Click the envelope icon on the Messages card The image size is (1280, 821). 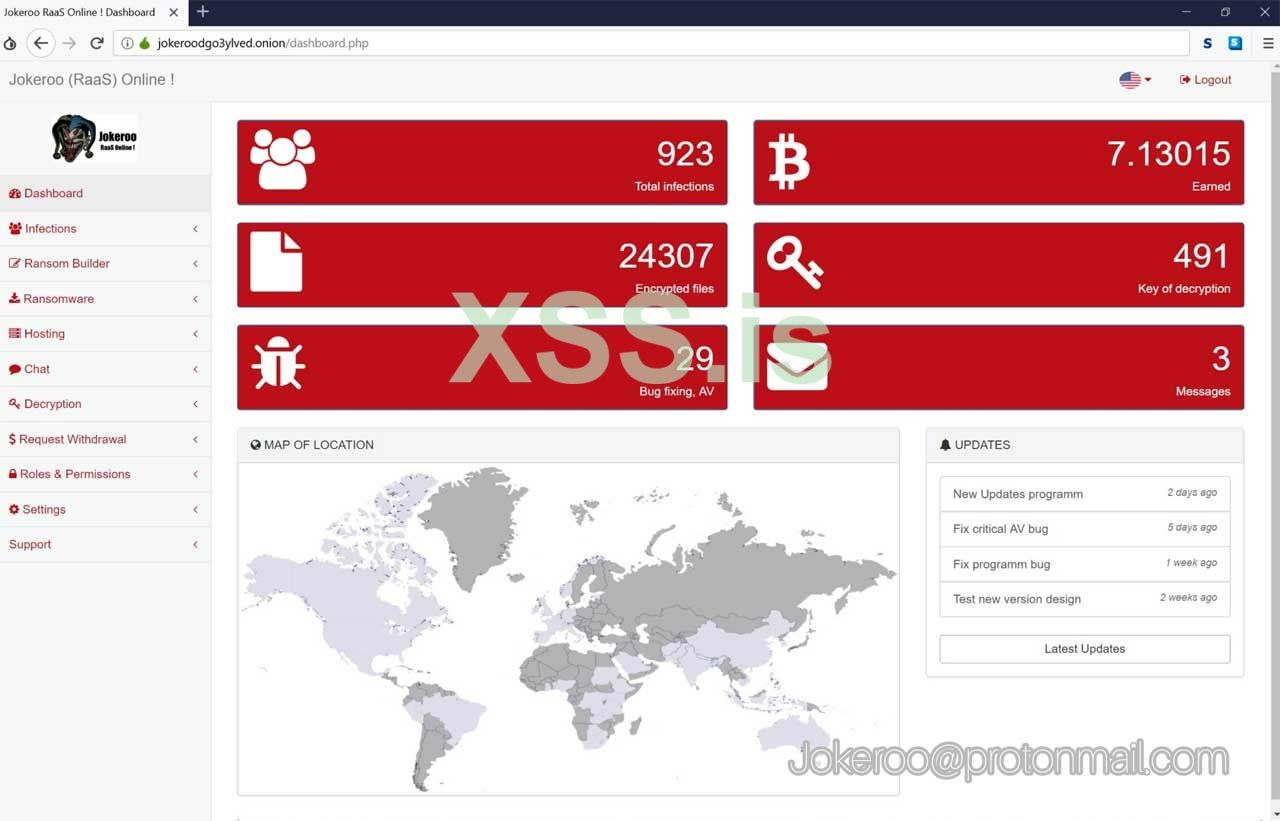click(x=797, y=366)
